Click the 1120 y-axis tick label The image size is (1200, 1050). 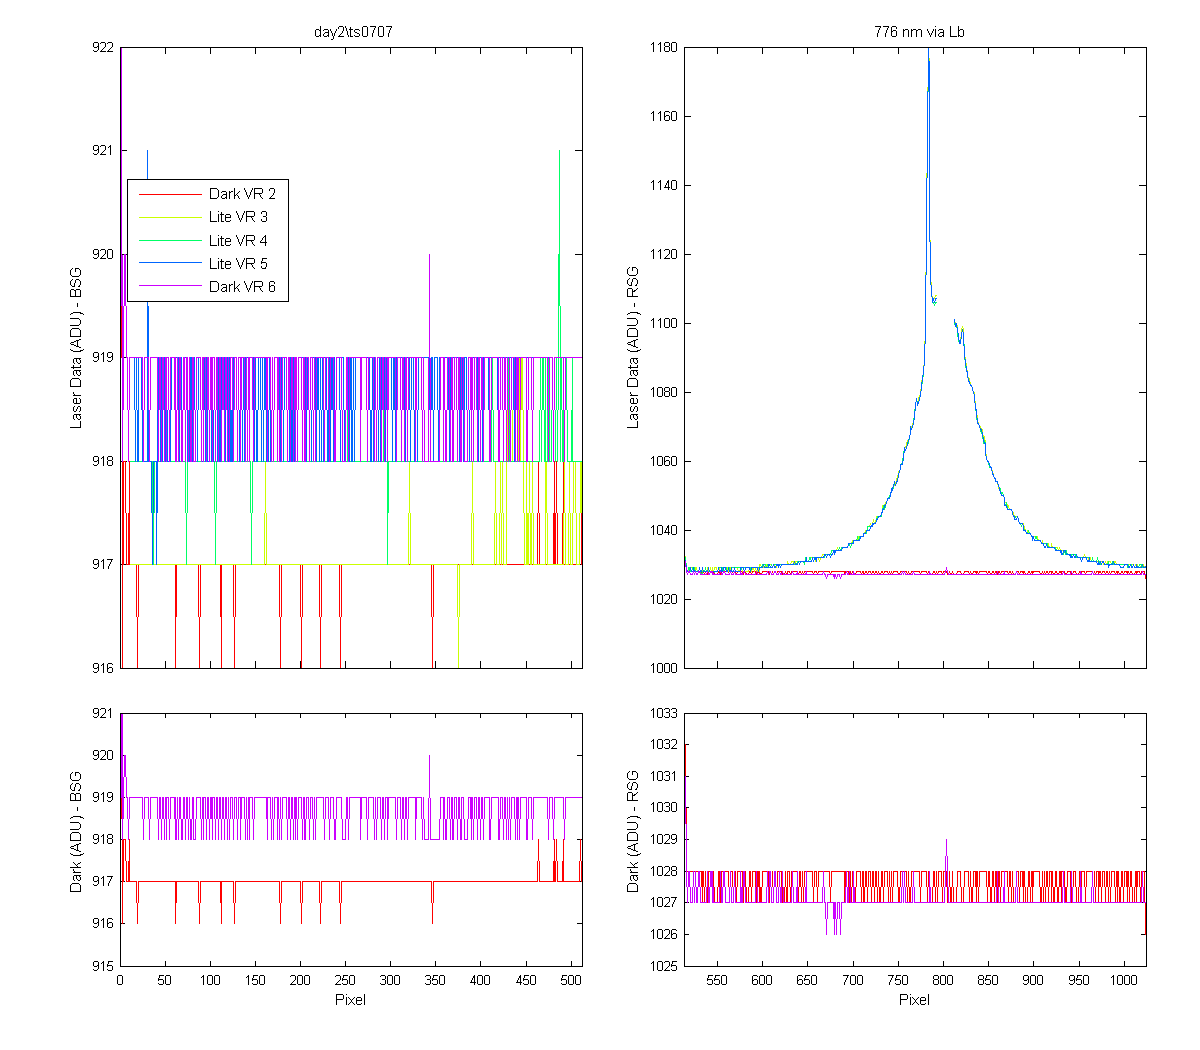tap(663, 254)
